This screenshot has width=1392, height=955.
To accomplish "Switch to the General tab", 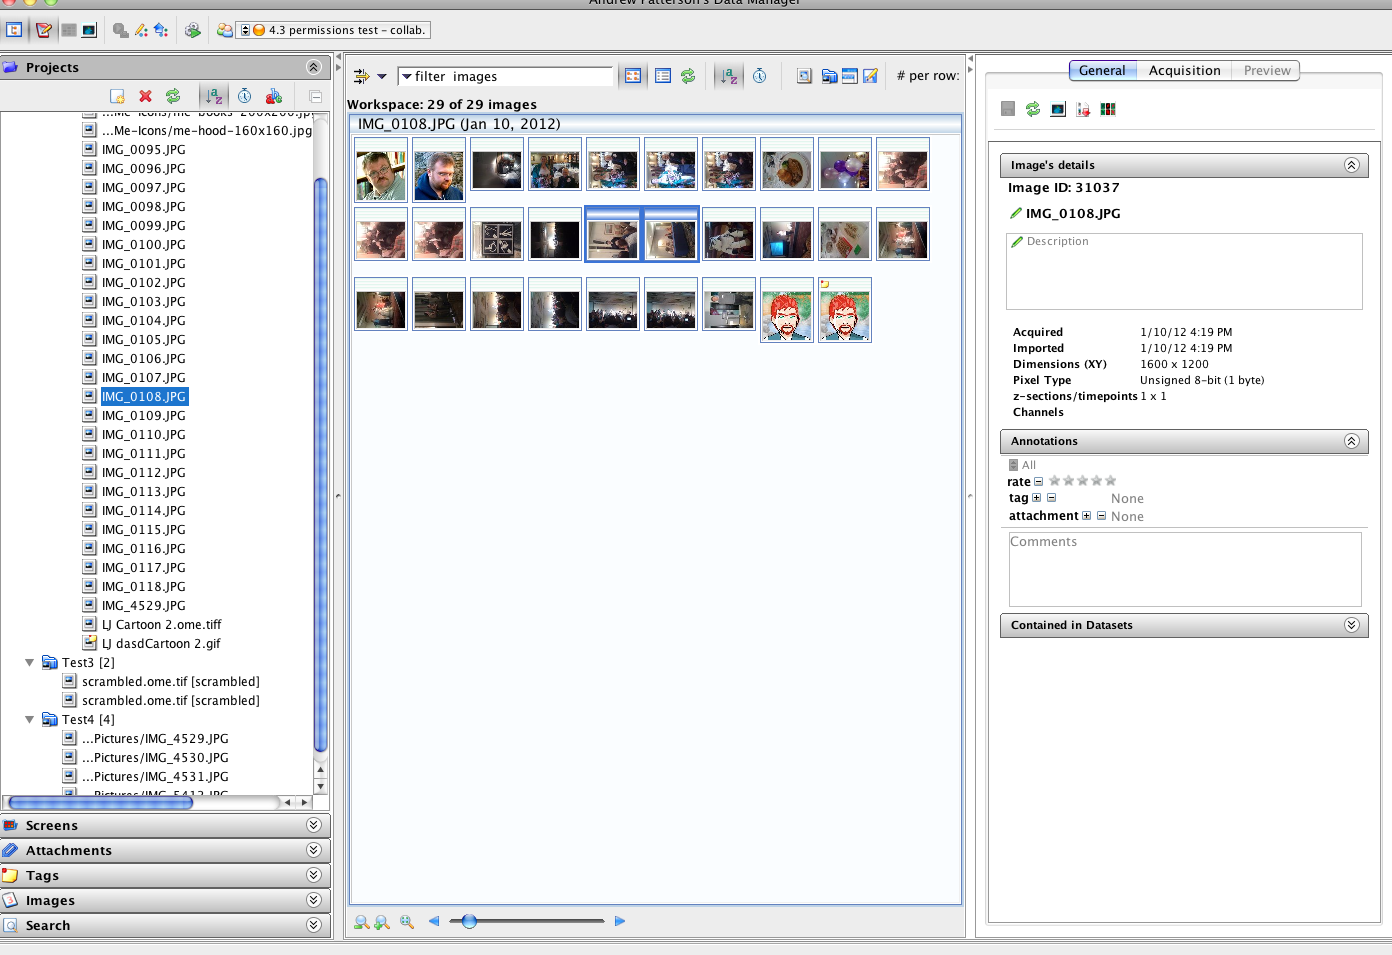I will [x=1102, y=70].
